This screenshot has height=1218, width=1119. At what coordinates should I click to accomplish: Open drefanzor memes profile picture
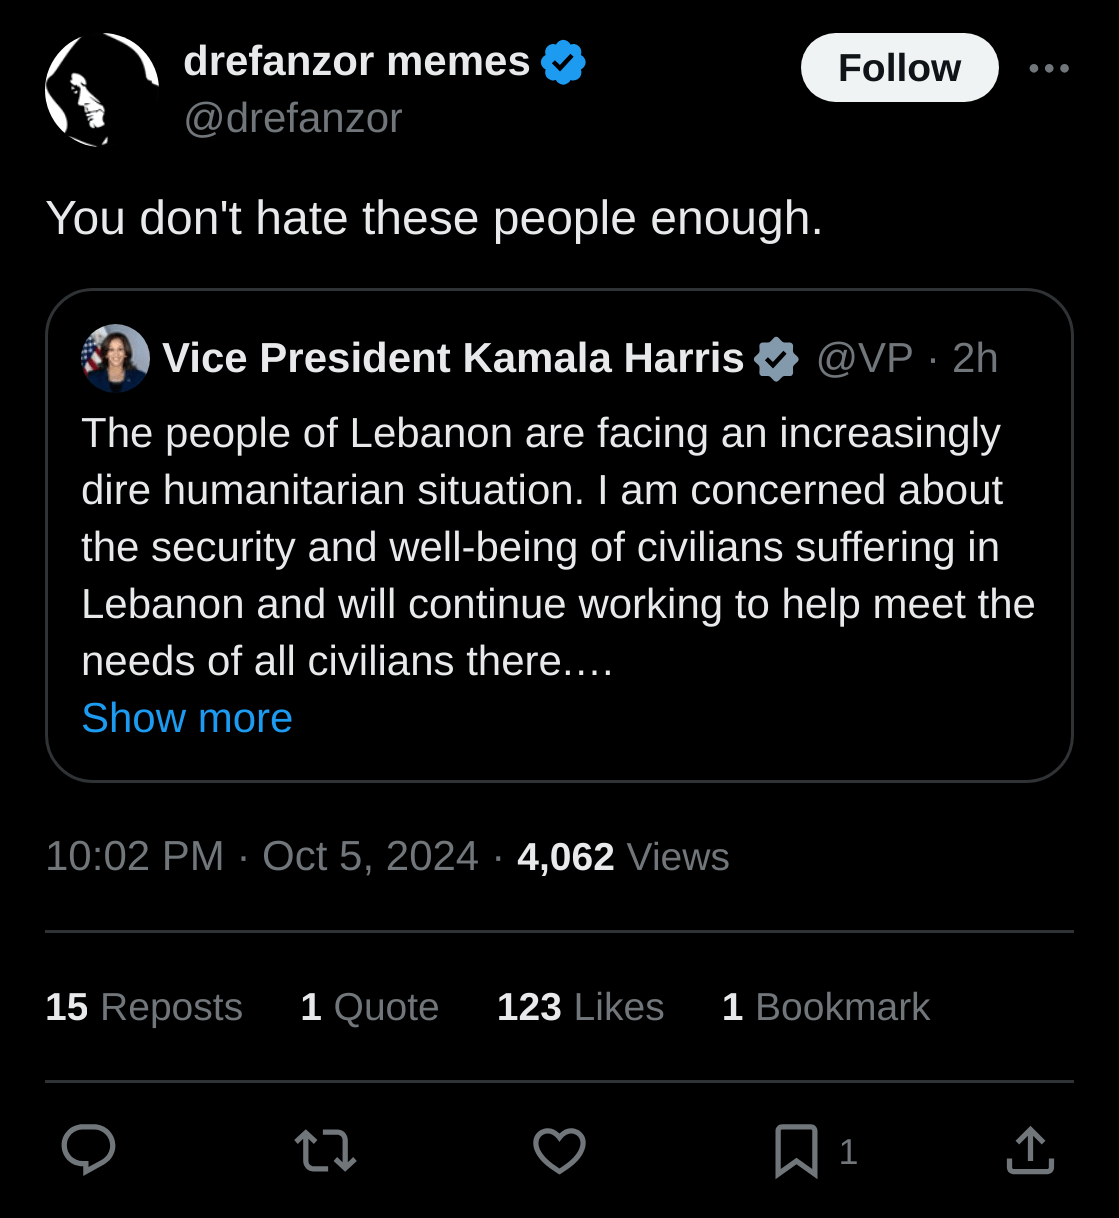click(102, 90)
